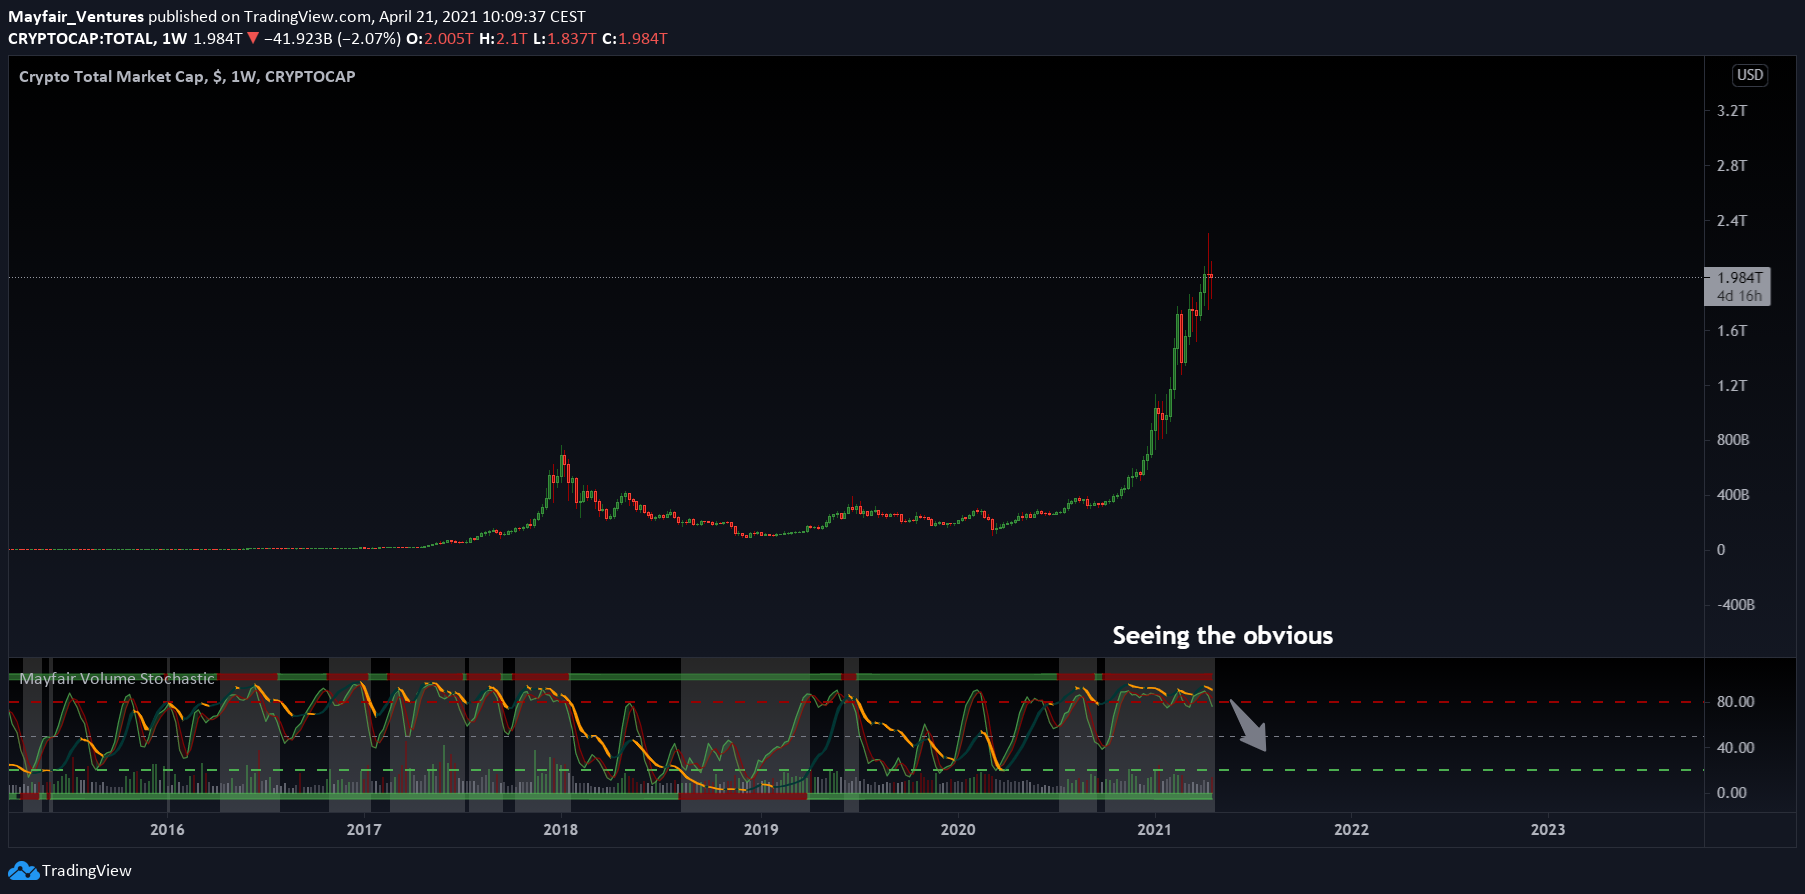This screenshot has height=894, width=1805.
Task: Click the 800B price axis label
Action: (x=1733, y=440)
